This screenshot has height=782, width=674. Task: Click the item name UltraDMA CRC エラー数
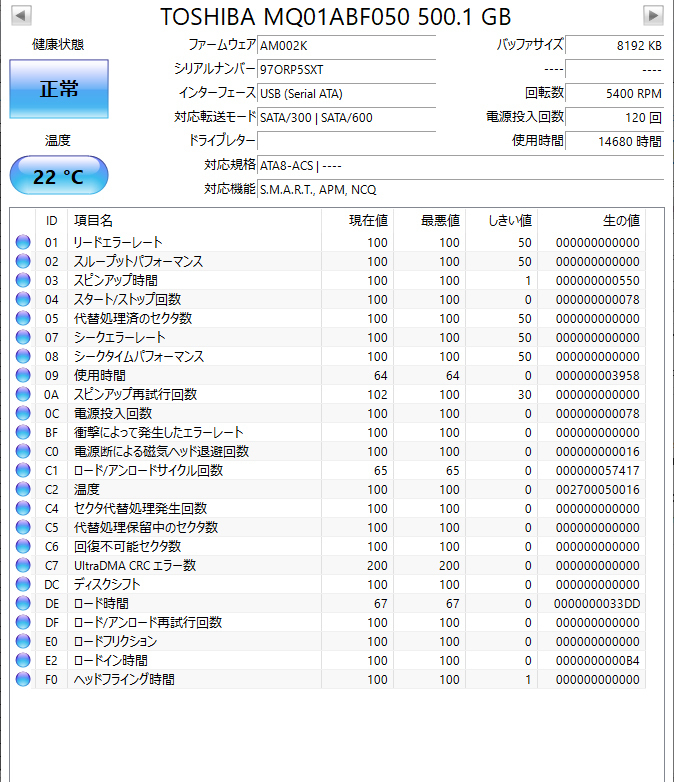point(135,566)
